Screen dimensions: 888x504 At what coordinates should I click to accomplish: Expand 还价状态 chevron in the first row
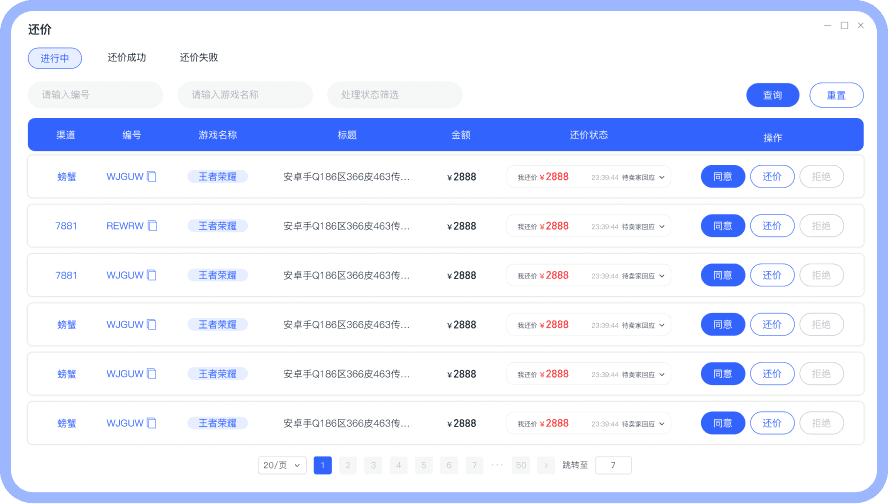coord(661,177)
